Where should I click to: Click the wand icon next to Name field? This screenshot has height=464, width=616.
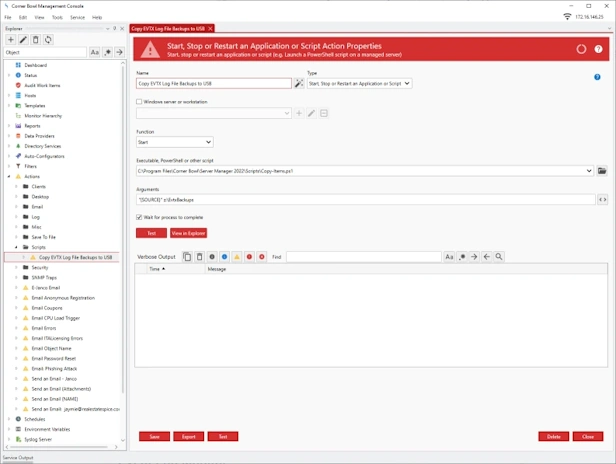point(299,84)
